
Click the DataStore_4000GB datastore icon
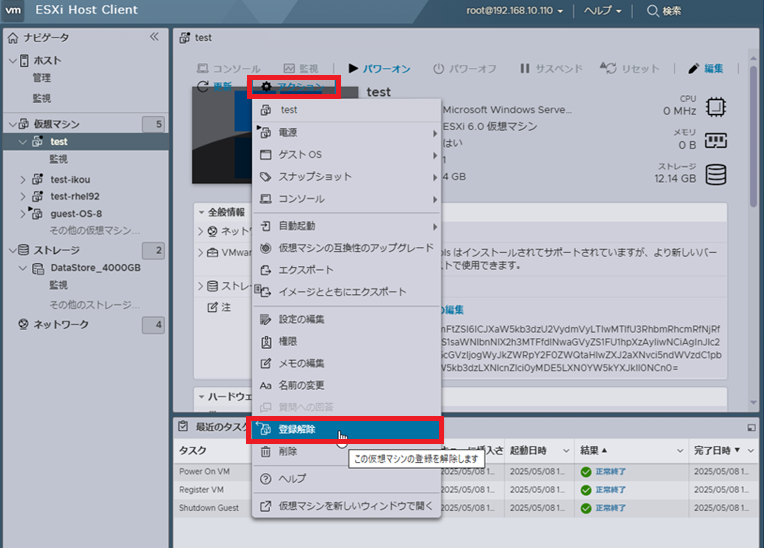(x=38, y=268)
